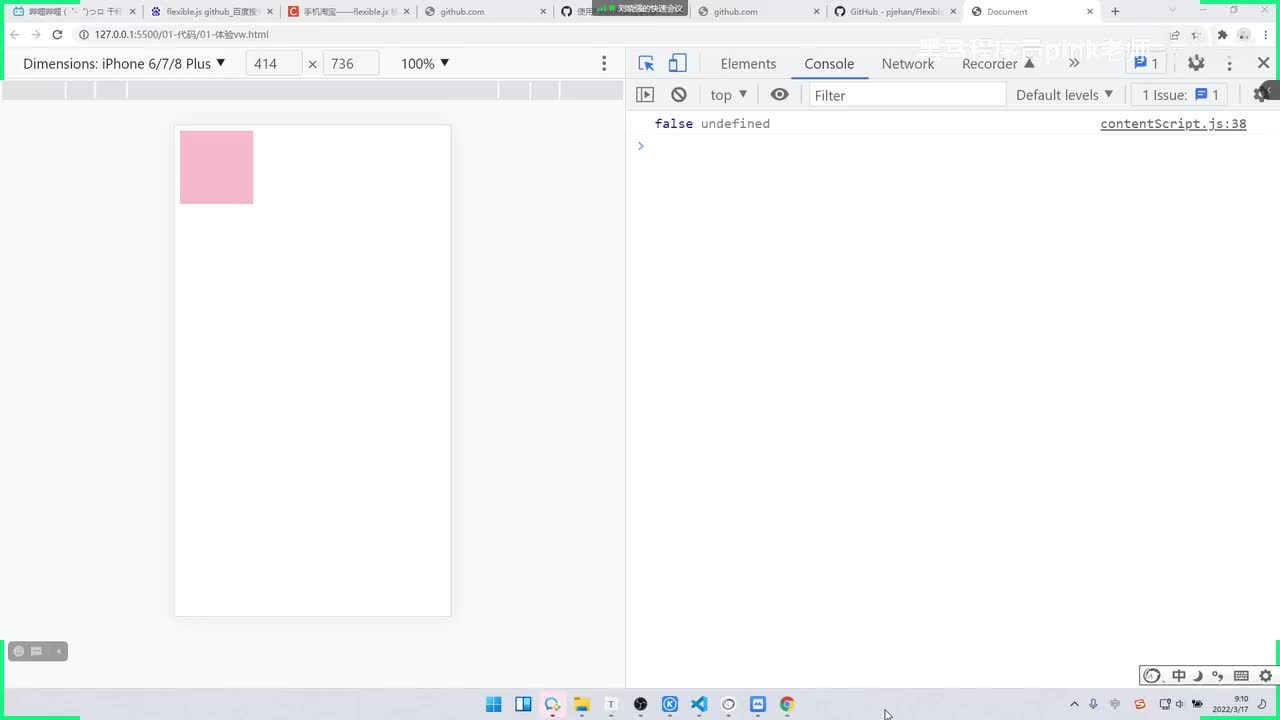Select the pink square in the page
The image size is (1280, 720).
click(x=216, y=167)
